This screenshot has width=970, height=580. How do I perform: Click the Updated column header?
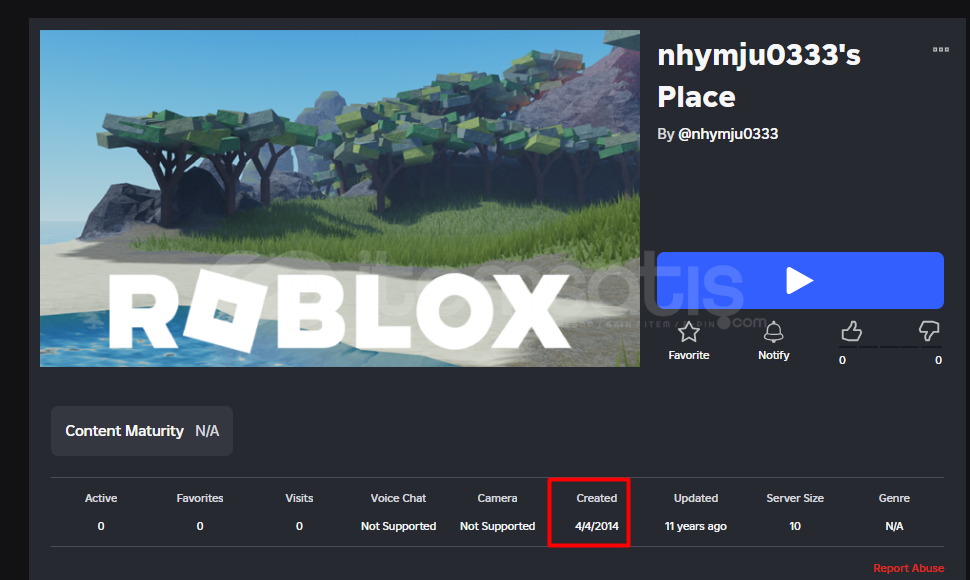click(x=695, y=498)
